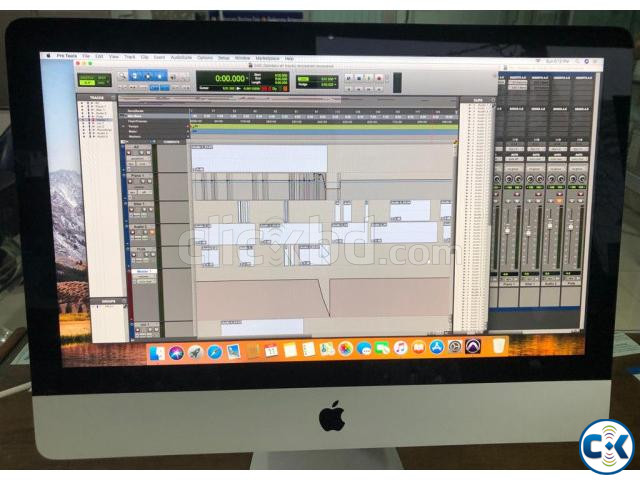The image size is (640, 480).
Task: Open the Edit menu
Action: point(99,56)
